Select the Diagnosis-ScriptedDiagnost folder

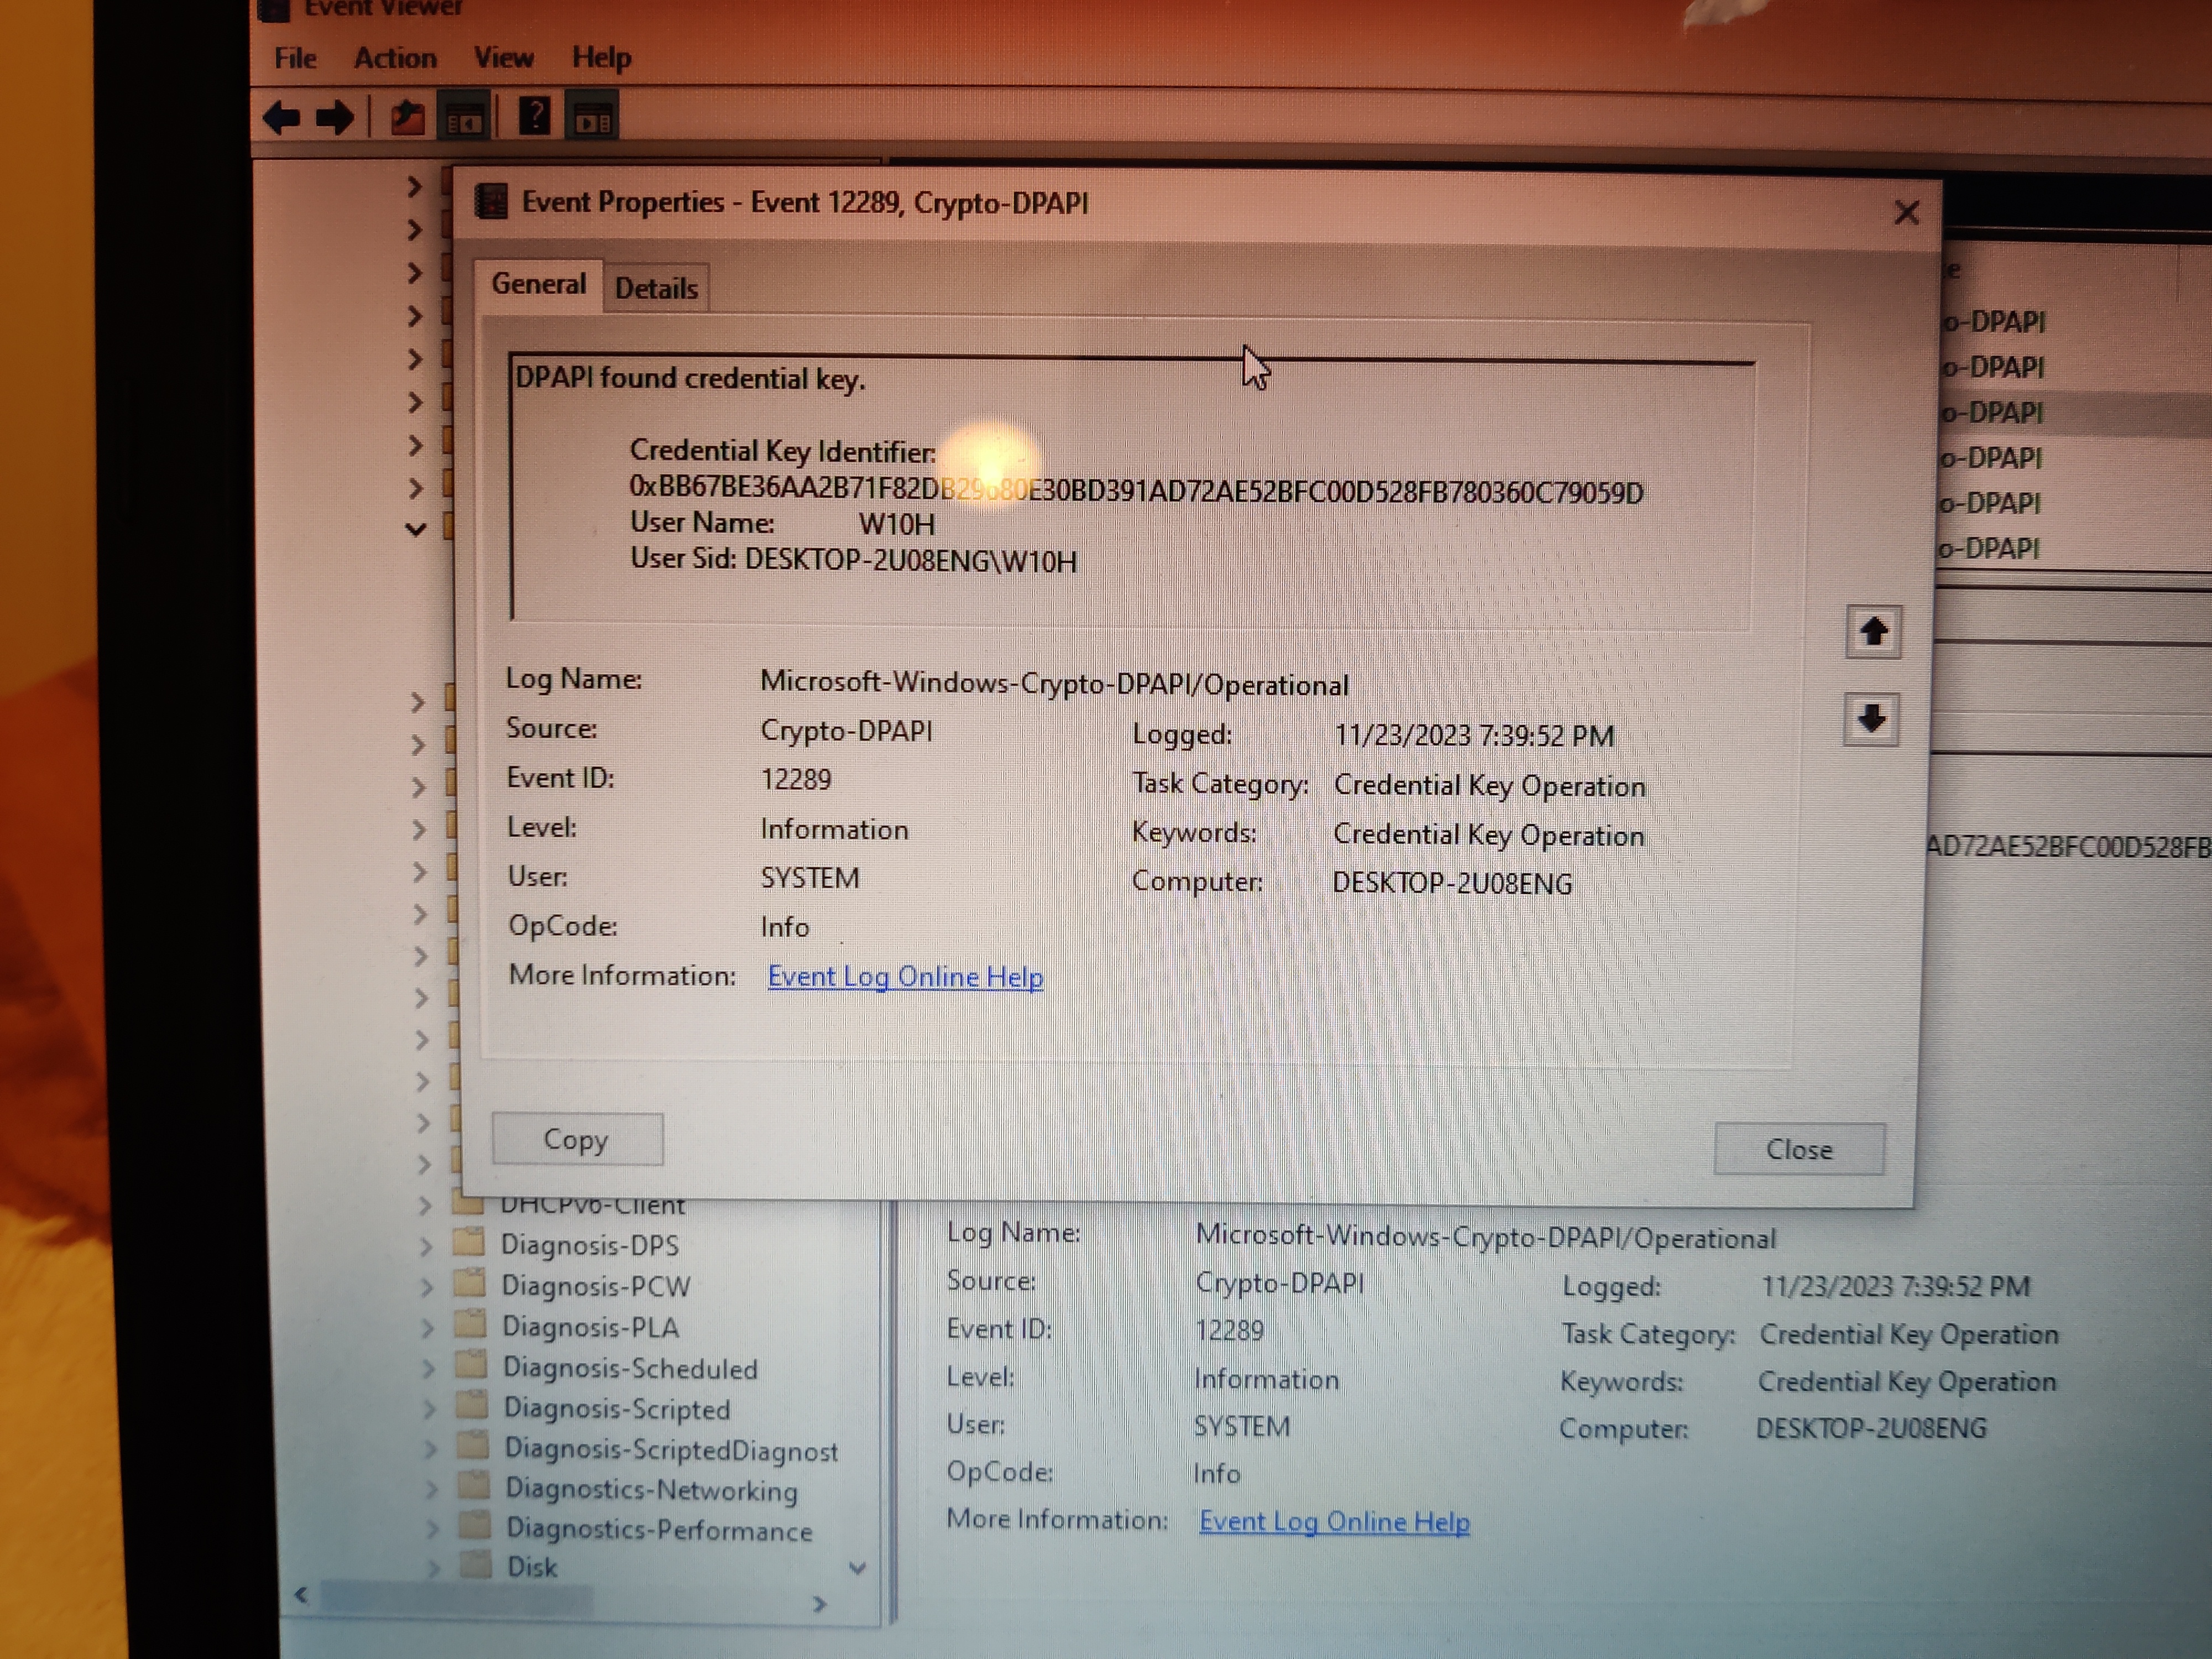tap(671, 1450)
